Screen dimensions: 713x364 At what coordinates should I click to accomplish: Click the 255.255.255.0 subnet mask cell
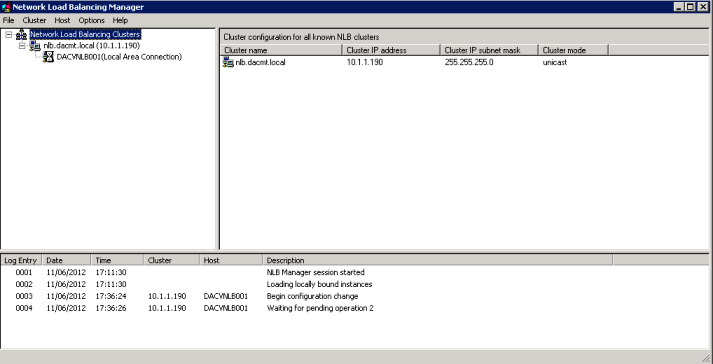pos(469,62)
